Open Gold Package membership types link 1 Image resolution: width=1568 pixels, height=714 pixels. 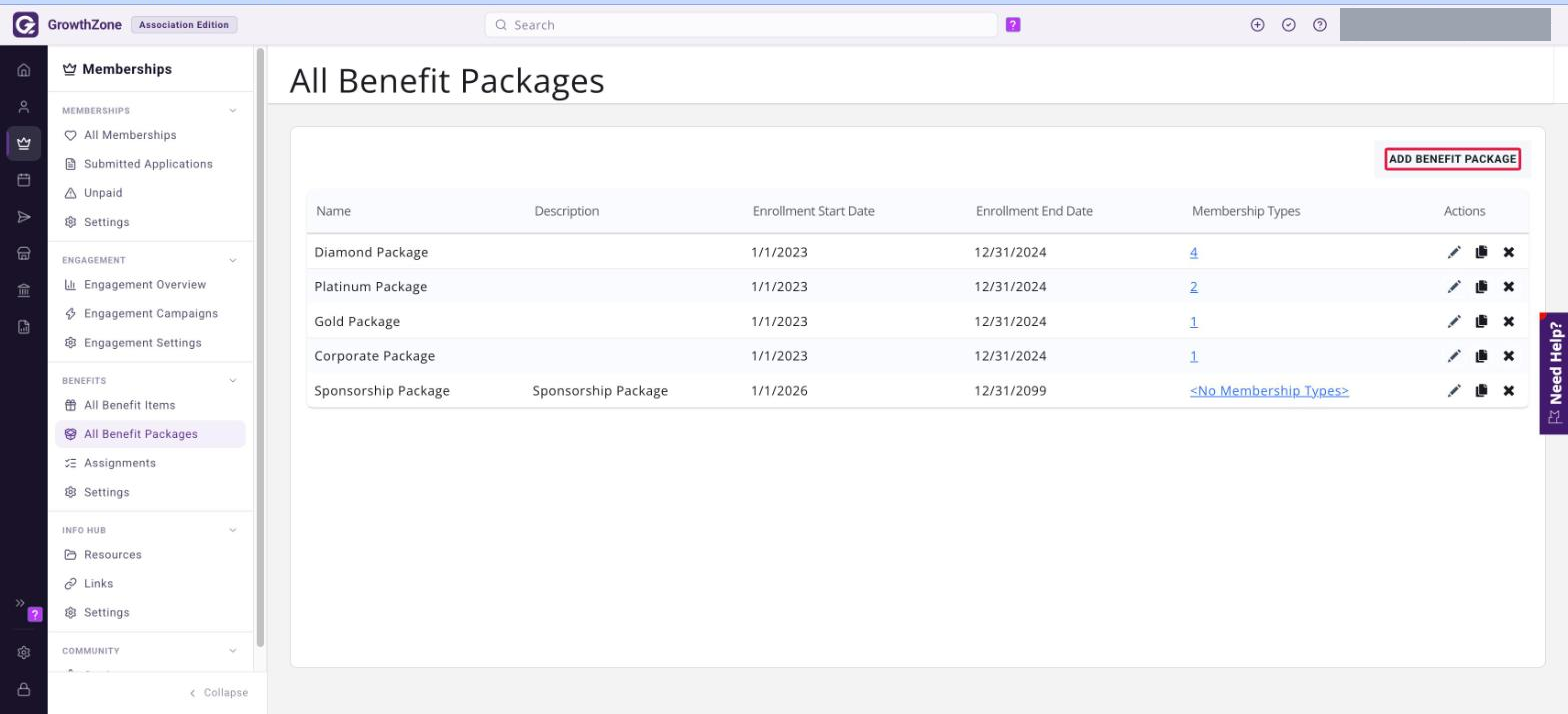pos(1194,321)
